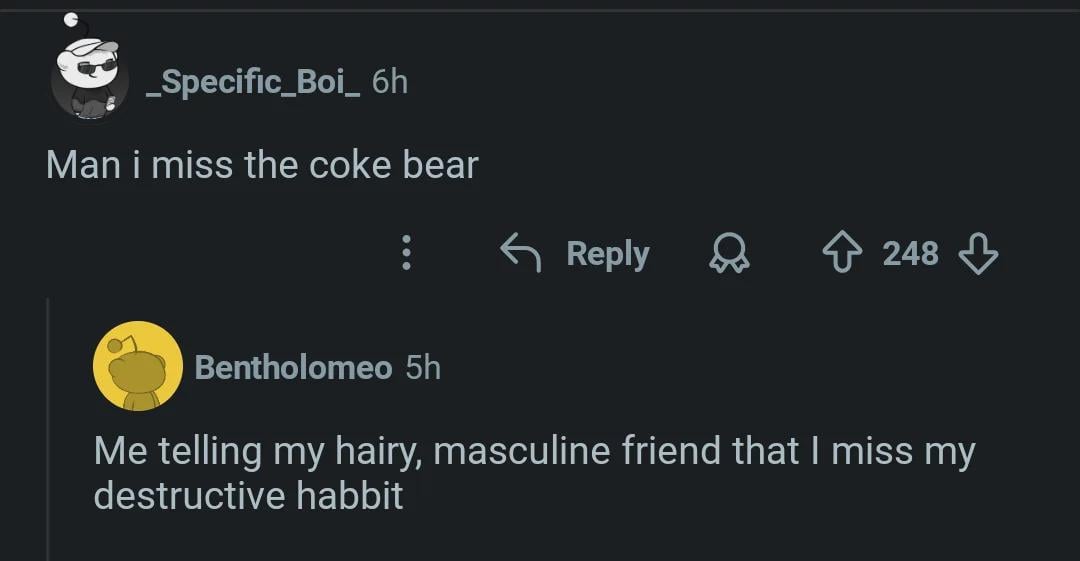This screenshot has height=561, width=1080.
Task: Visit the Bentholomeo username profile link
Action: 293,367
